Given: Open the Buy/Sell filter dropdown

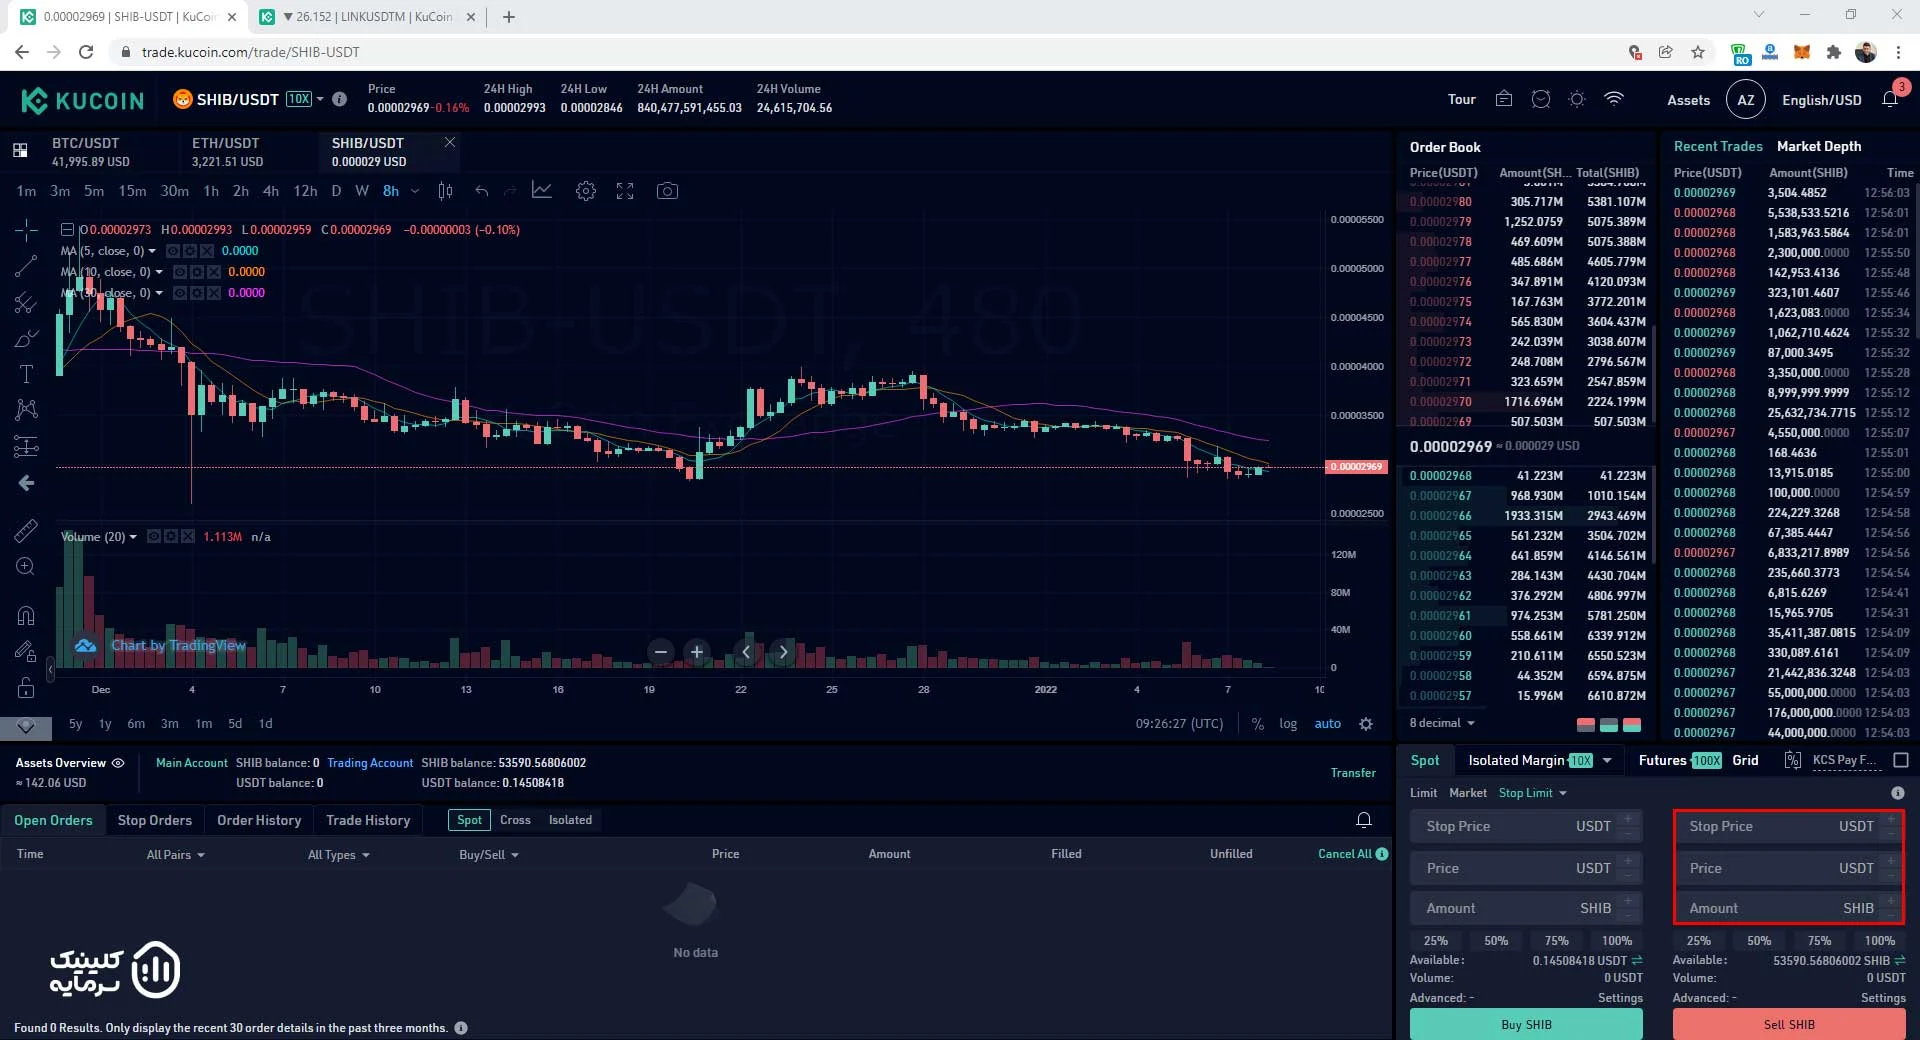Looking at the screenshot, I should coord(489,855).
